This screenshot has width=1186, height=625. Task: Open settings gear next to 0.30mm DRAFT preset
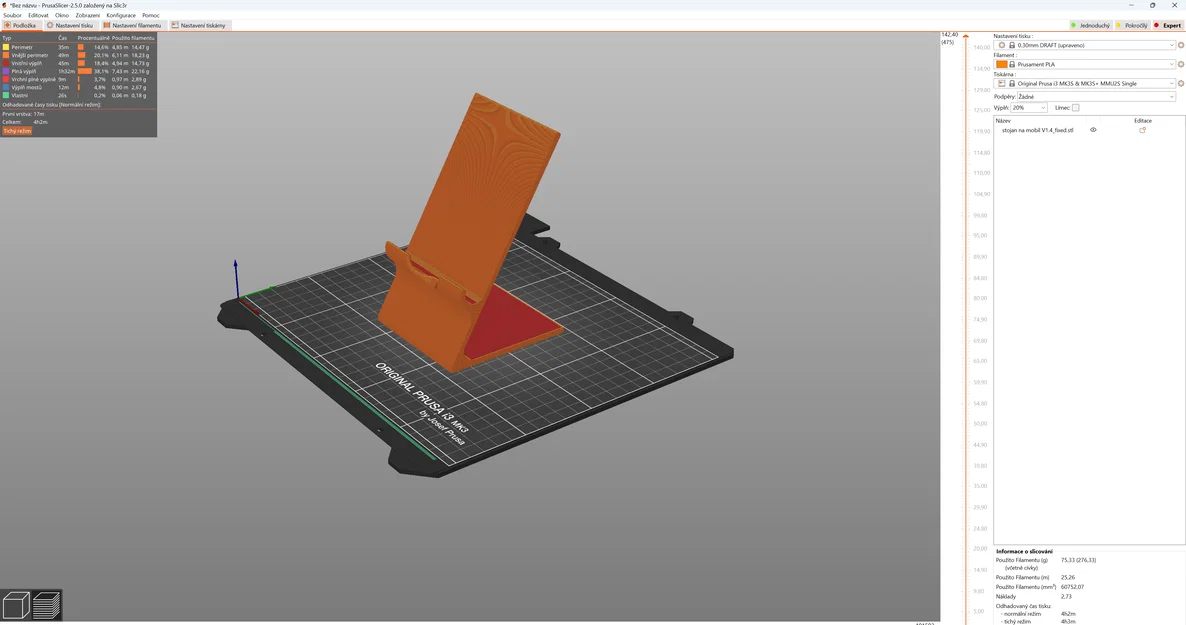coord(1180,45)
